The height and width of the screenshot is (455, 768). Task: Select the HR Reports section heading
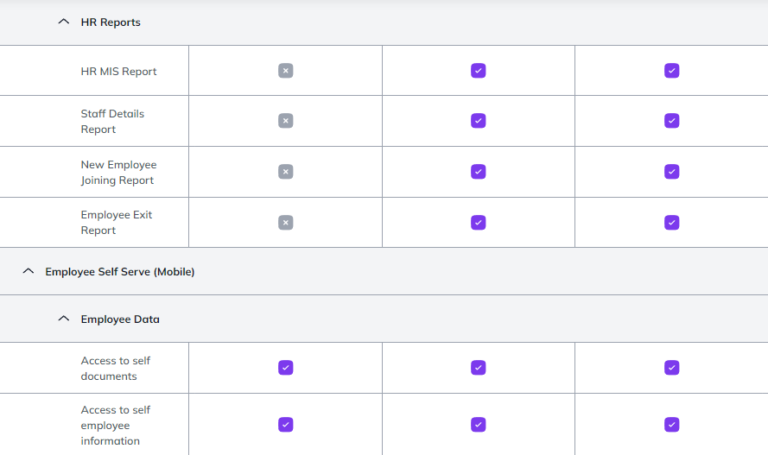pos(110,22)
